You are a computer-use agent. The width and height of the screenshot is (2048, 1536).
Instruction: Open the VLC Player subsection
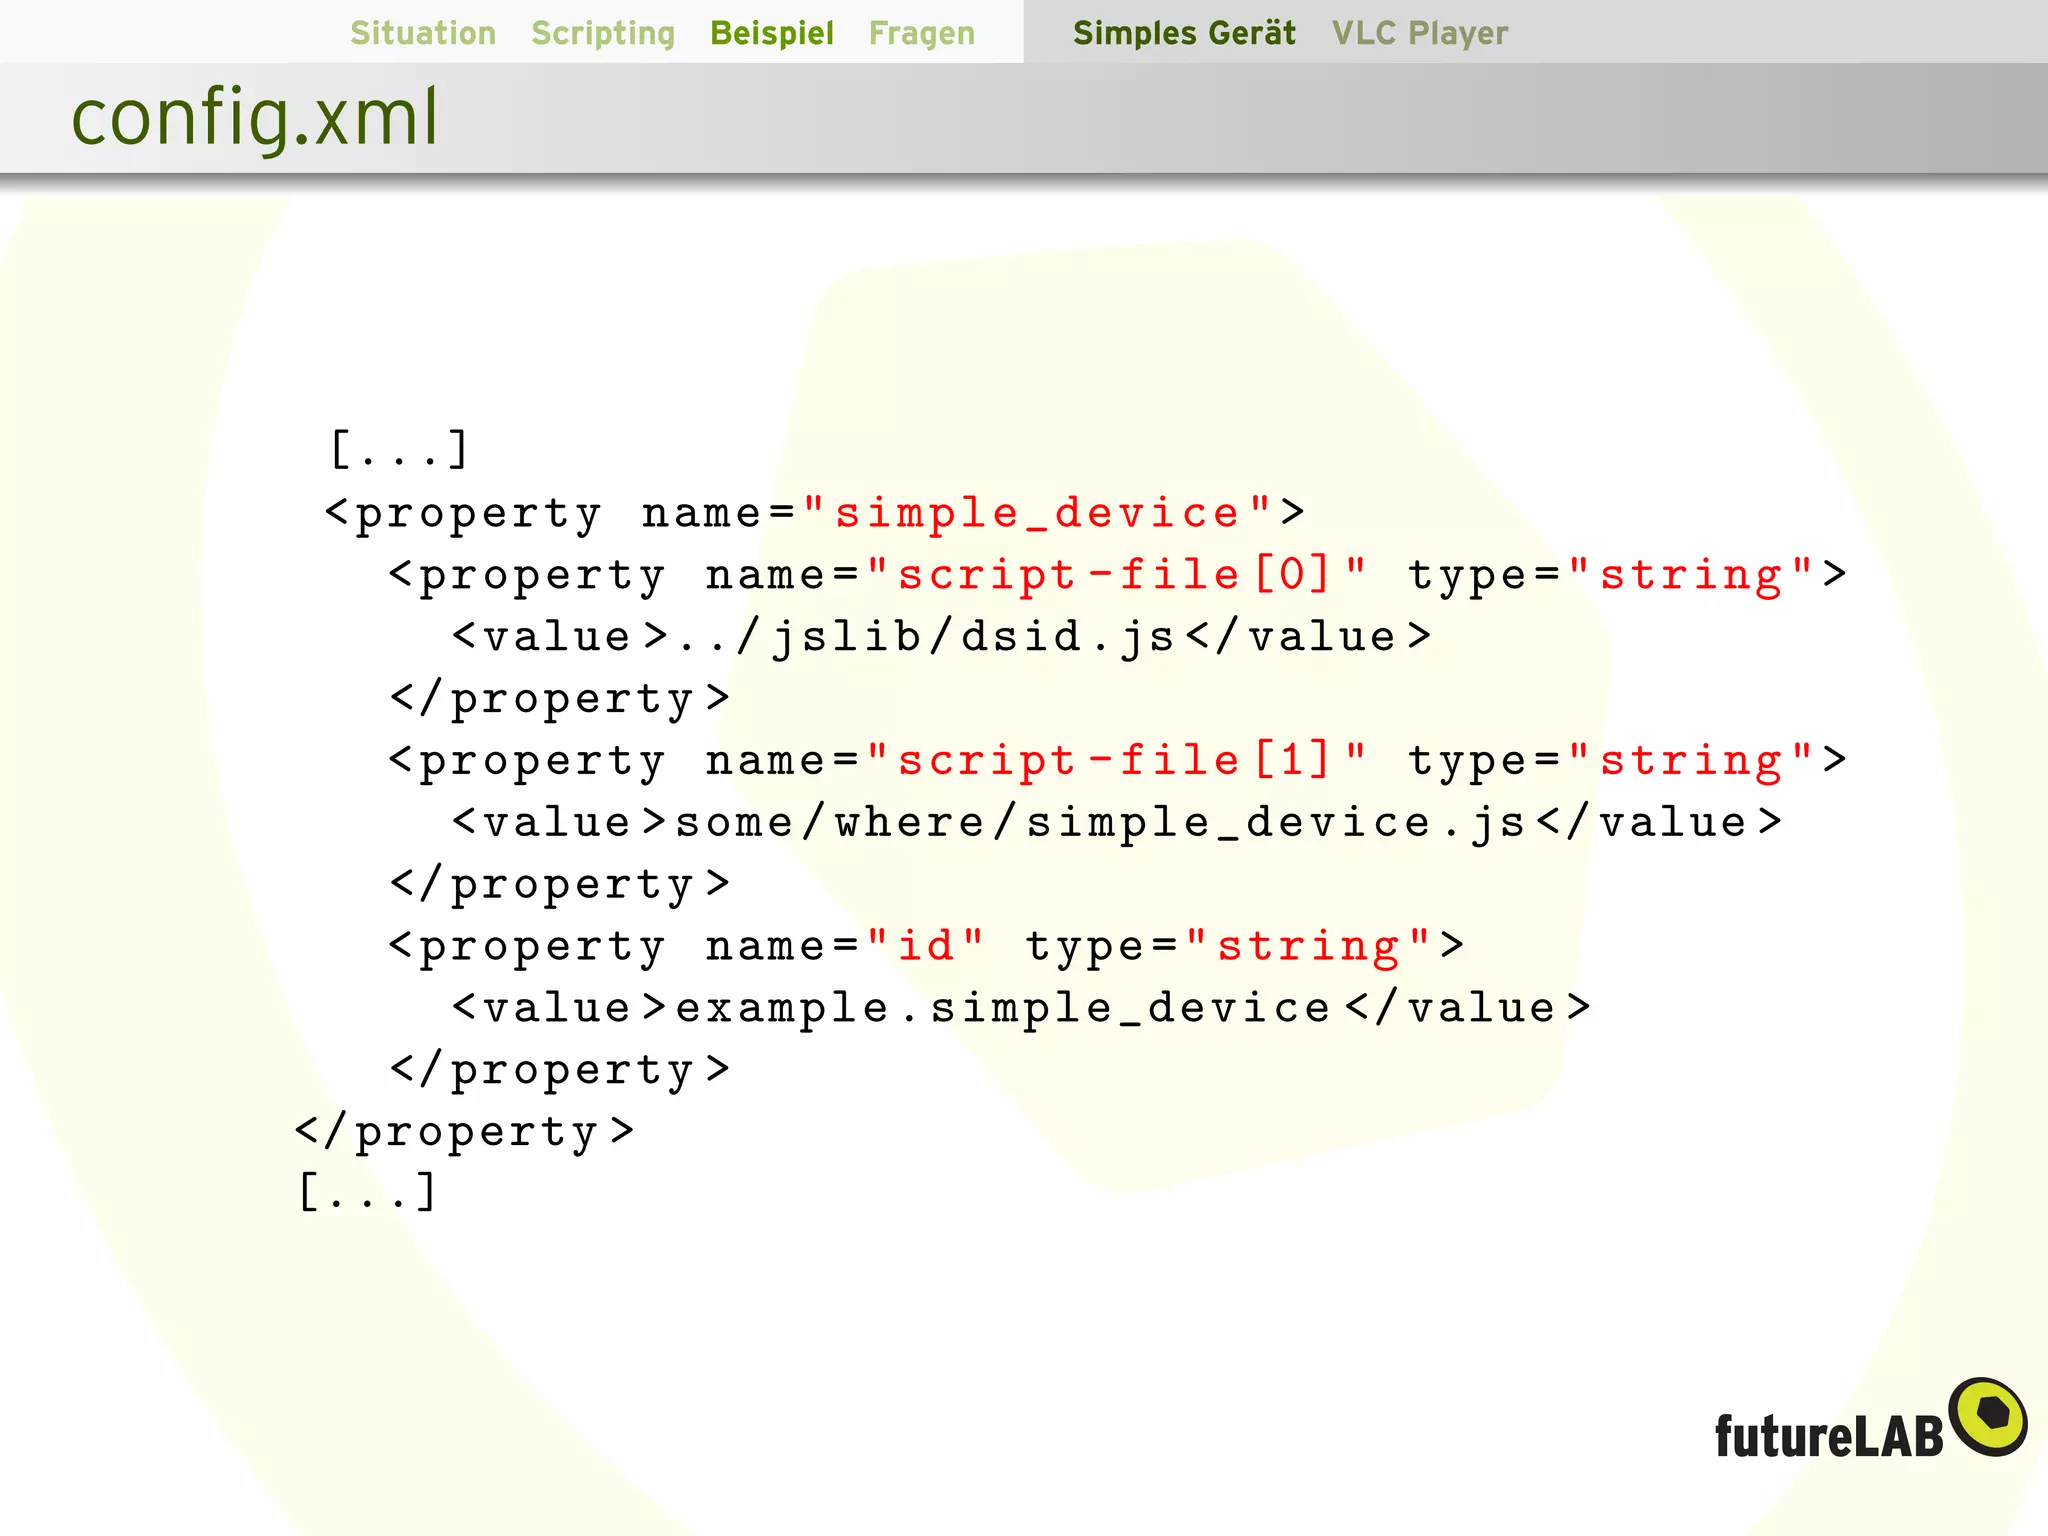[x=1419, y=33]
